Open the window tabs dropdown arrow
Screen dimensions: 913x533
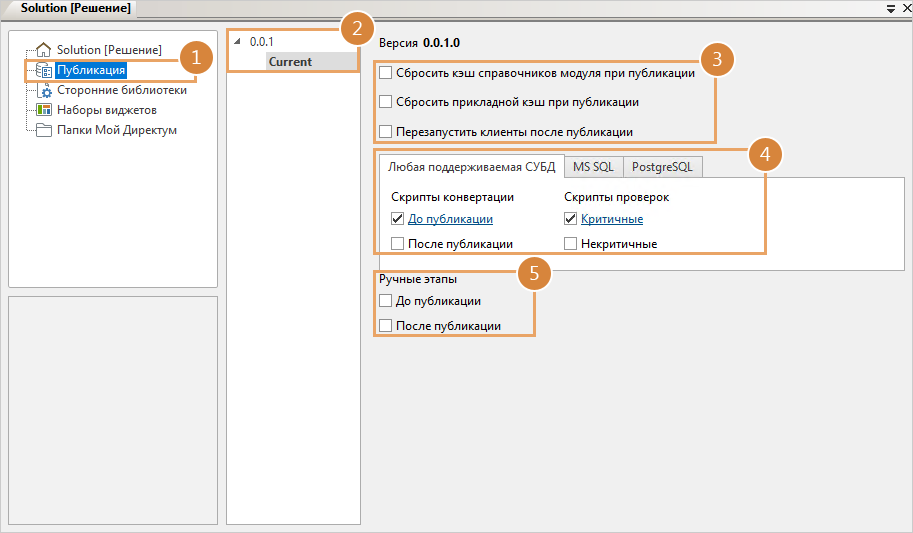click(890, 8)
